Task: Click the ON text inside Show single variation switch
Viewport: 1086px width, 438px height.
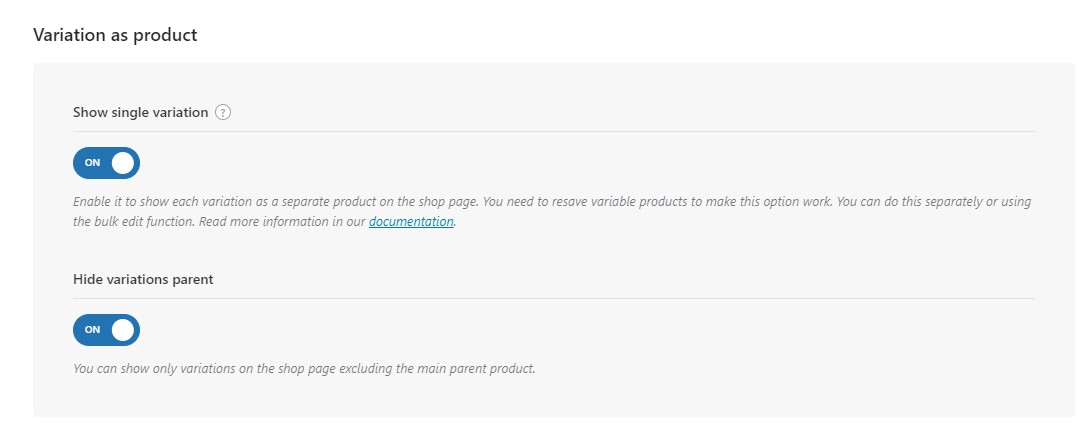Action: tap(93, 163)
